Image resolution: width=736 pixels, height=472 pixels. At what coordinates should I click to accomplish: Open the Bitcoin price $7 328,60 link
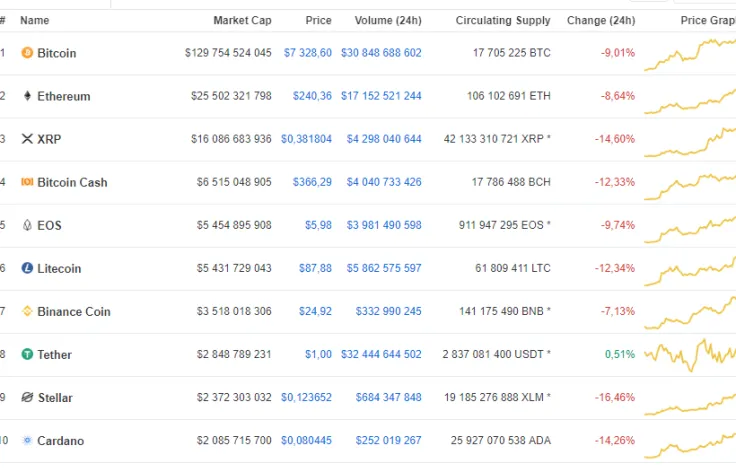[x=307, y=53]
